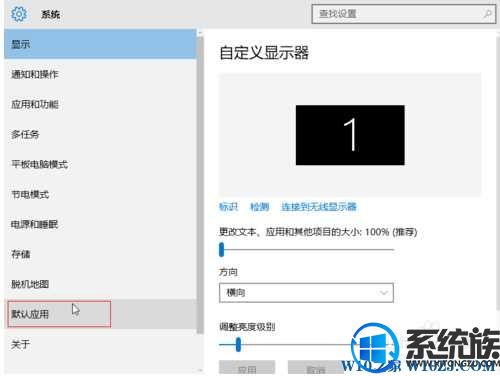Focus the 查找设置 search field

(x=404, y=14)
